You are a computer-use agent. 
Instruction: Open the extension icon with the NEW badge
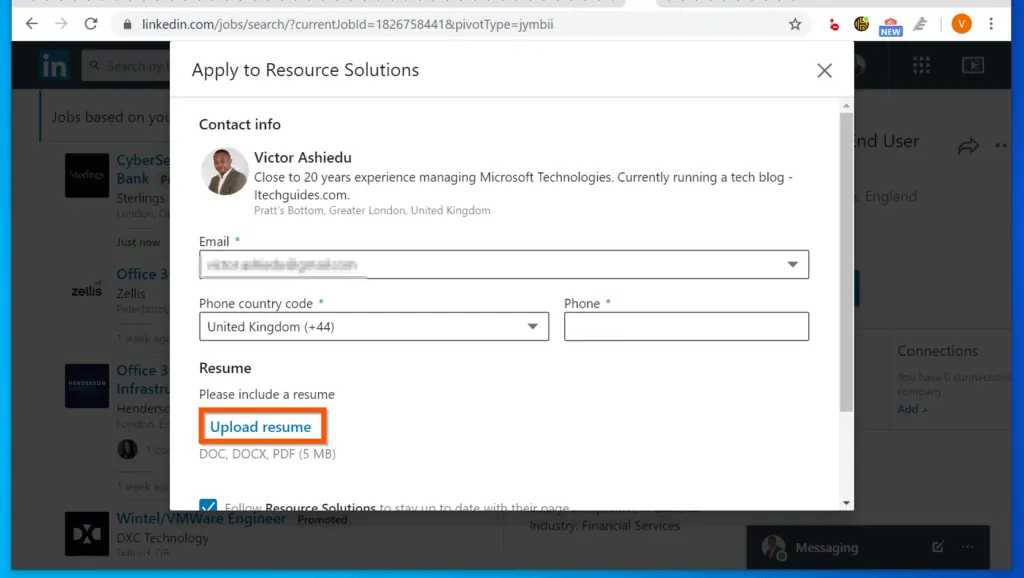click(x=890, y=22)
